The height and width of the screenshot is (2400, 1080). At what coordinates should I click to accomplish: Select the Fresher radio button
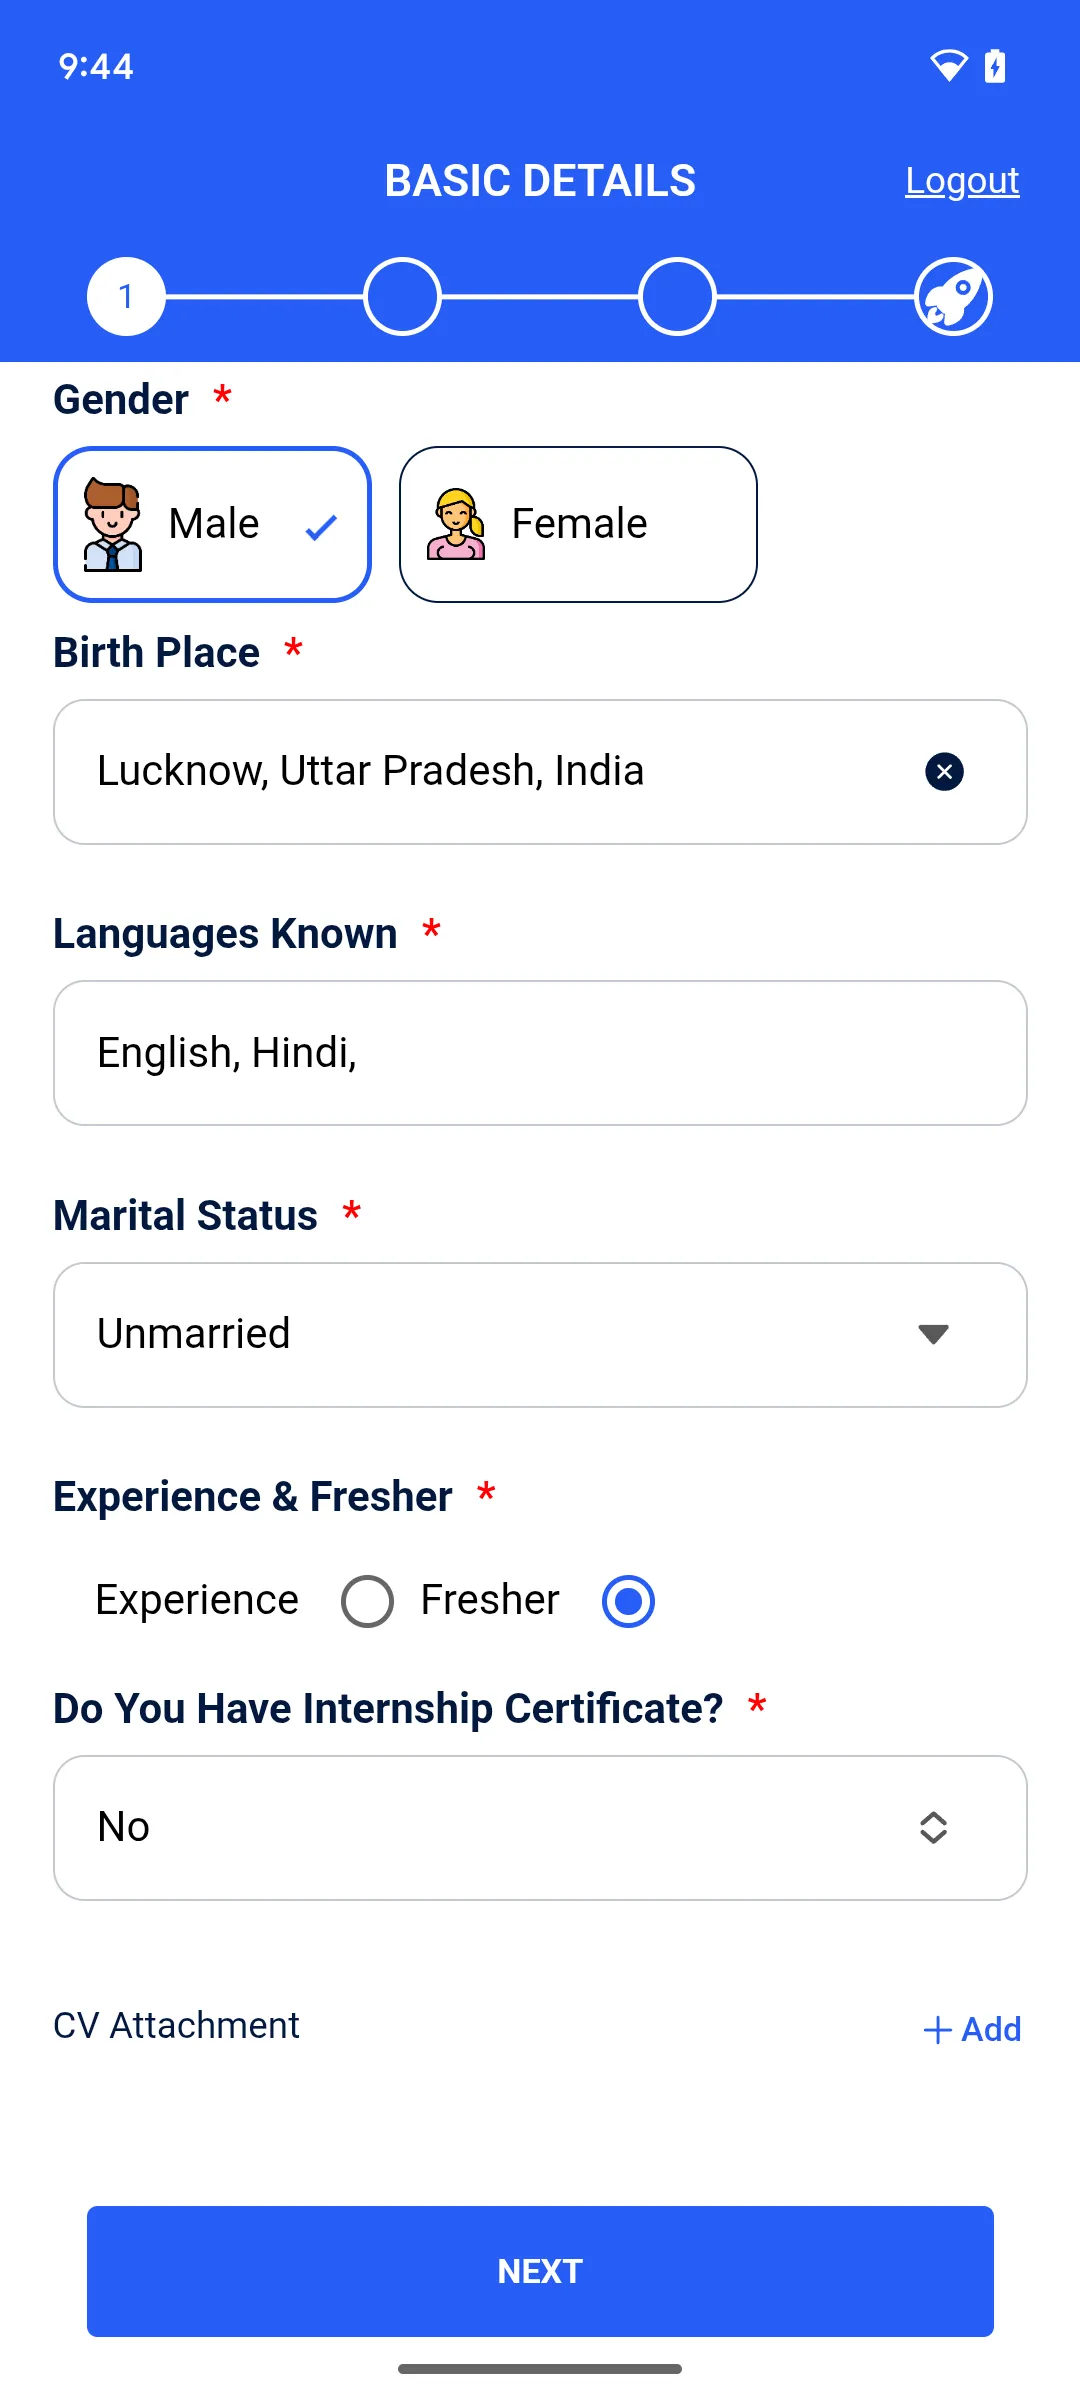628,1601
